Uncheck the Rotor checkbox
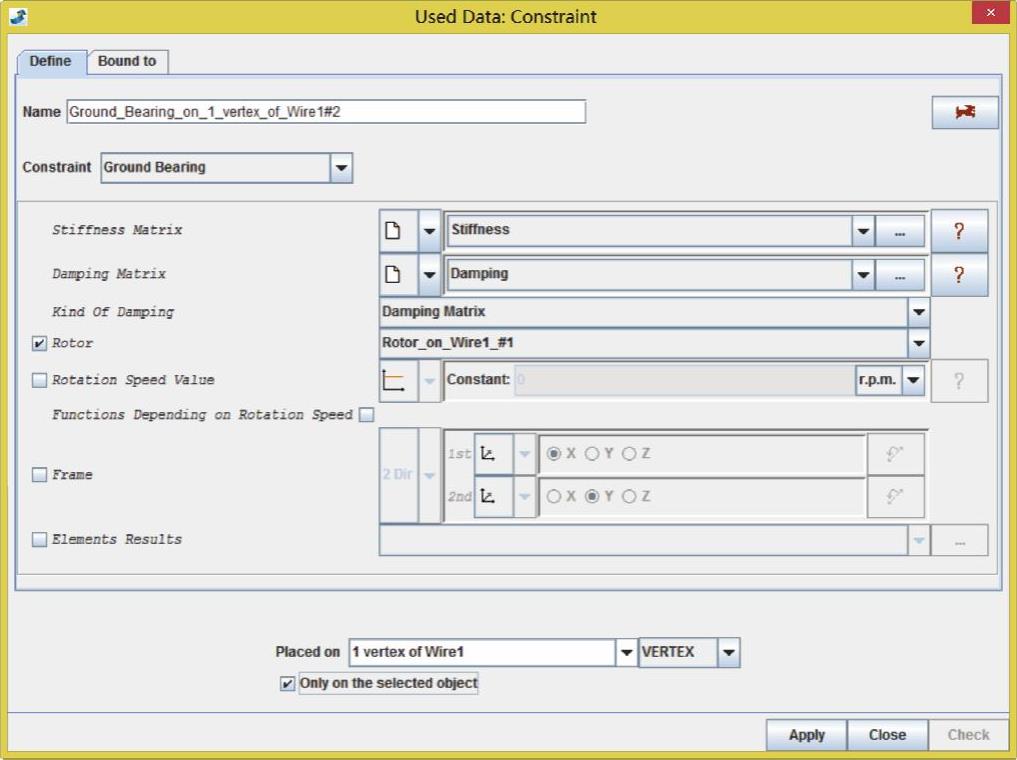This screenshot has width=1017, height=760. point(40,343)
